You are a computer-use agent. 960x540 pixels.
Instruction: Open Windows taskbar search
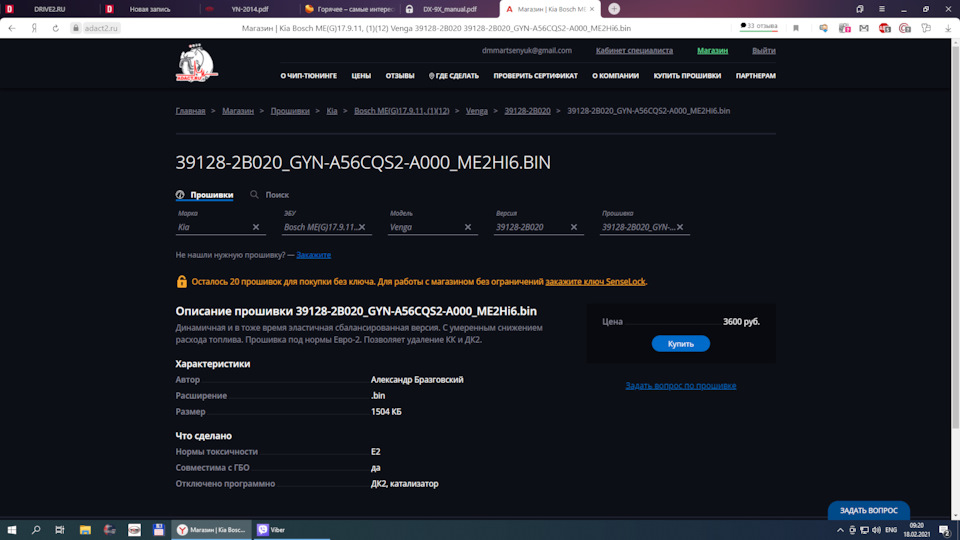[36, 530]
